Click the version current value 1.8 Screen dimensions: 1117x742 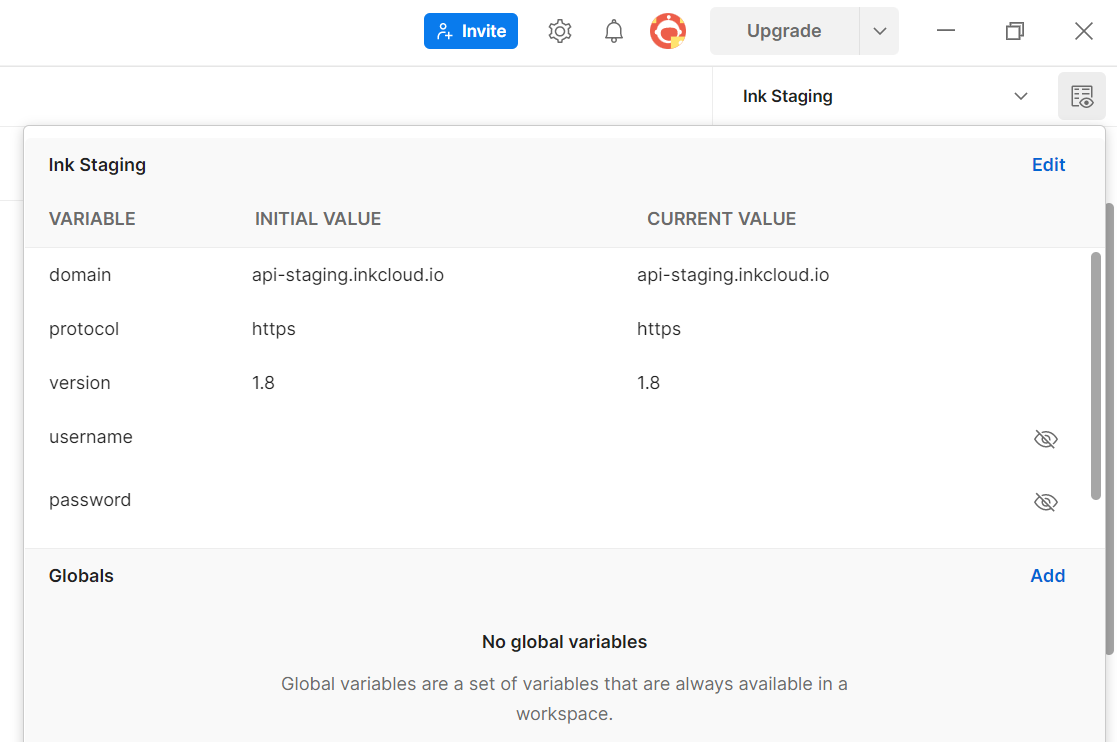point(648,383)
